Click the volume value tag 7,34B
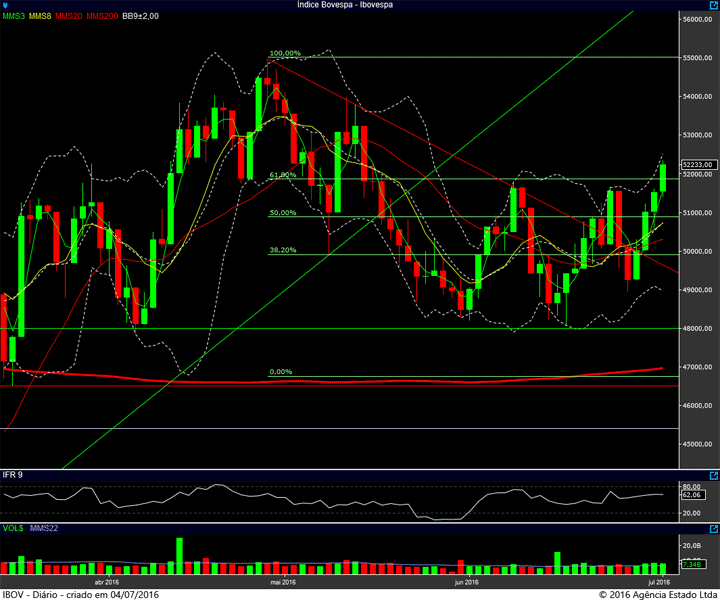This screenshot has width=720, height=600. tap(692, 564)
